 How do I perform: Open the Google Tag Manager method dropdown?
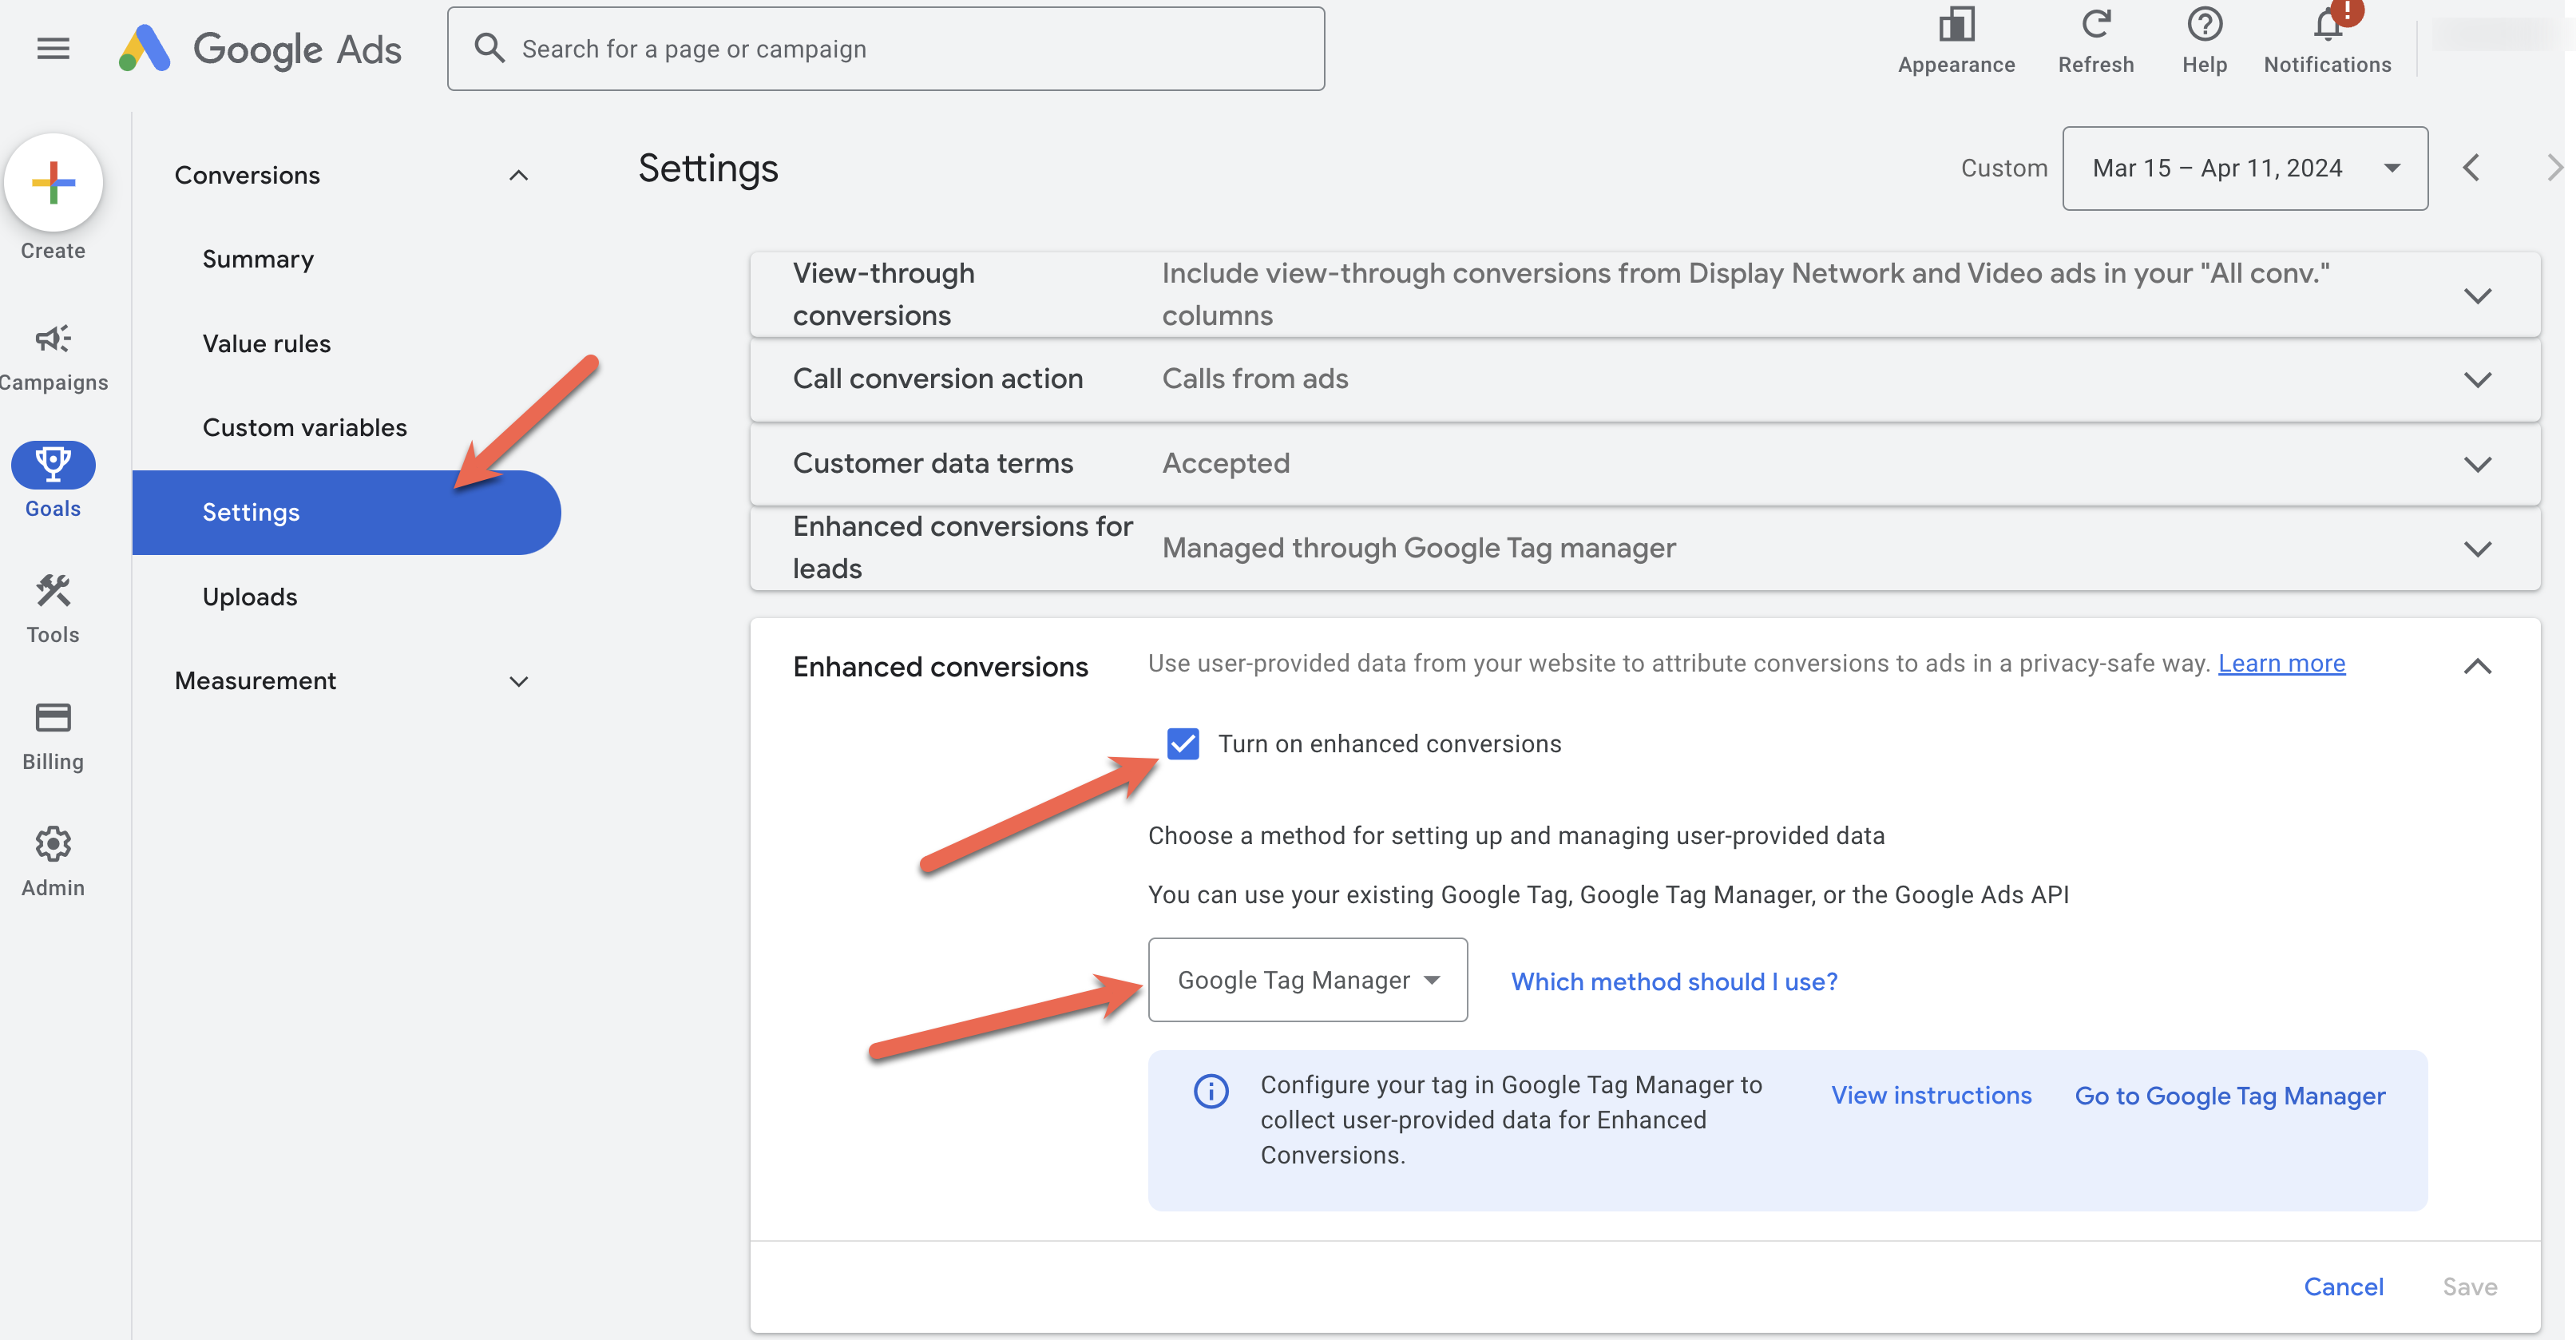[x=1307, y=979]
